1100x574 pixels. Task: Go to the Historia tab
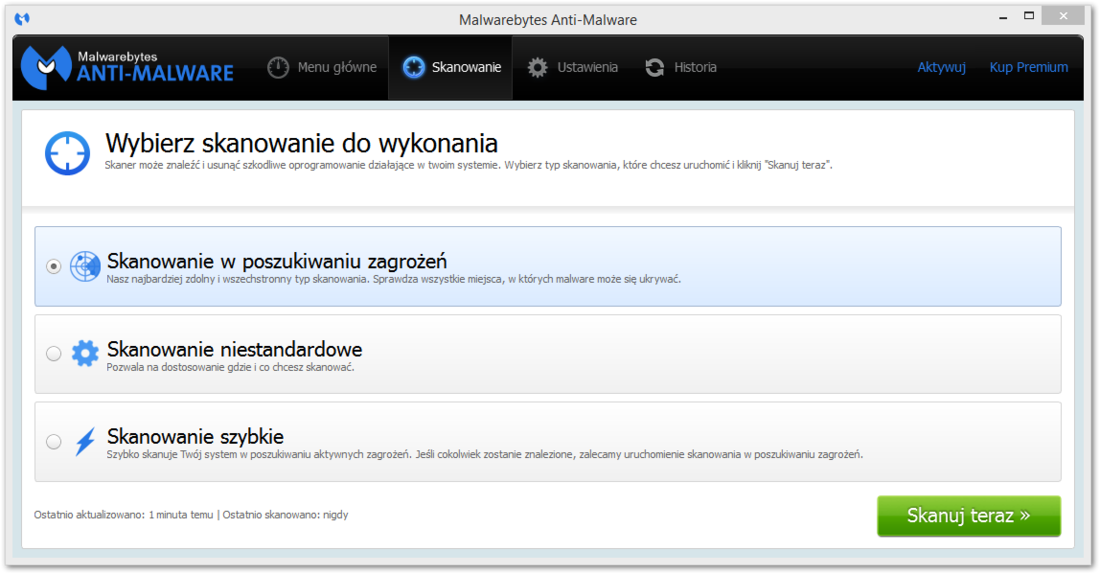click(x=681, y=67)
